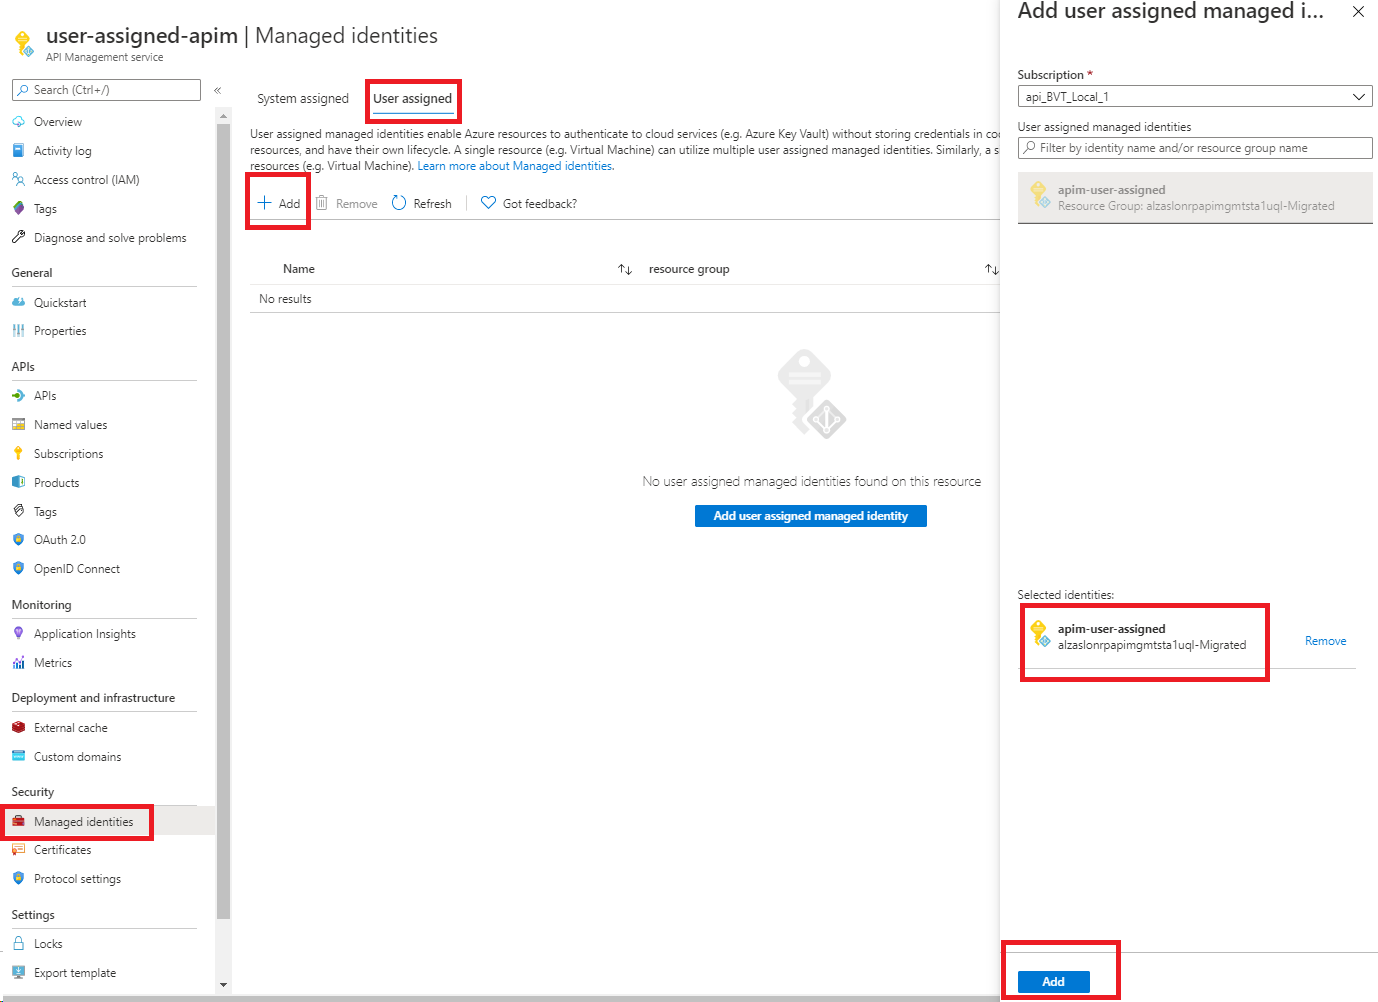The width and height of the screenshot is (1378, 1002).
Task: Click the Named values icon
Action: coord(18,425)
